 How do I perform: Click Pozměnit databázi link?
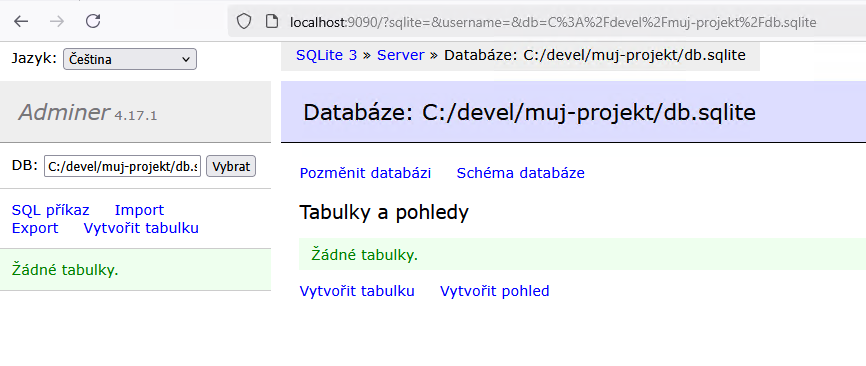[365, 173]
